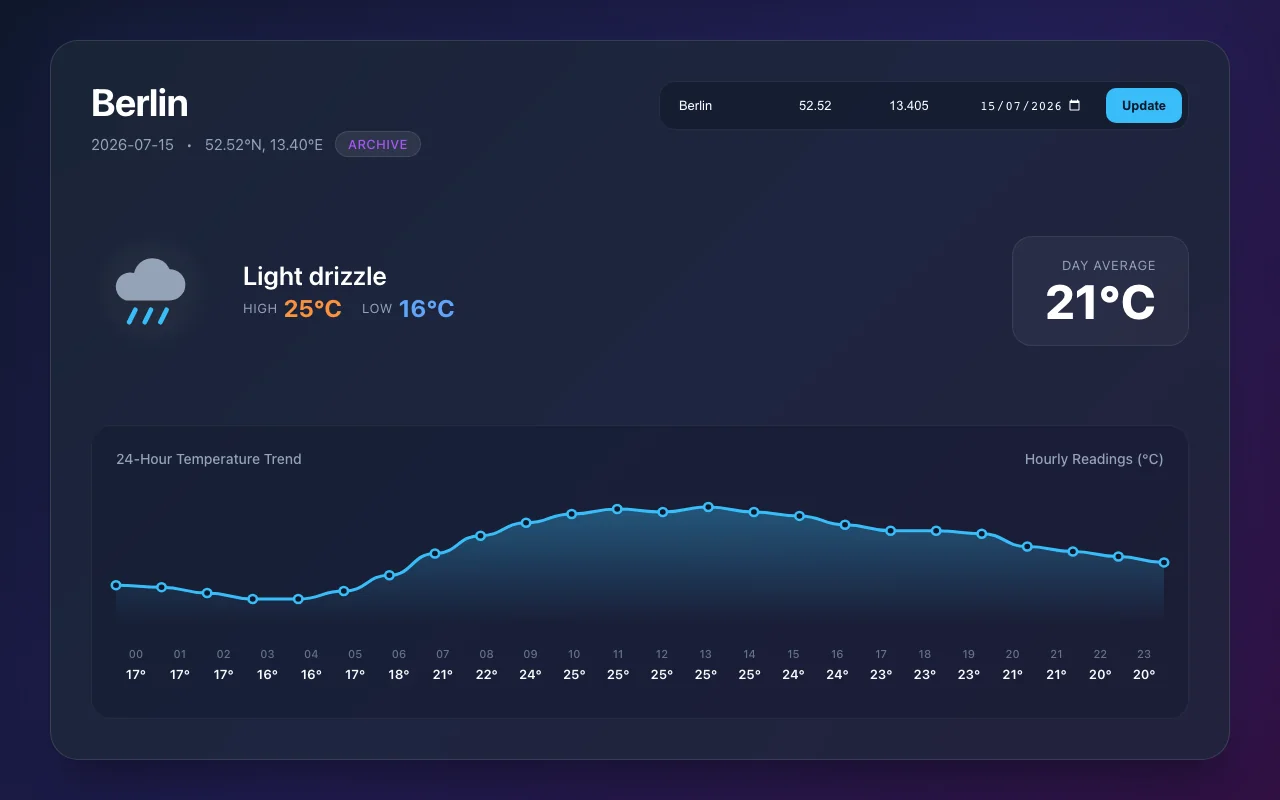Click the ARCHIVE badge
The width and height of the screenshot is (1280, 800).
click(x=378, y=144)
